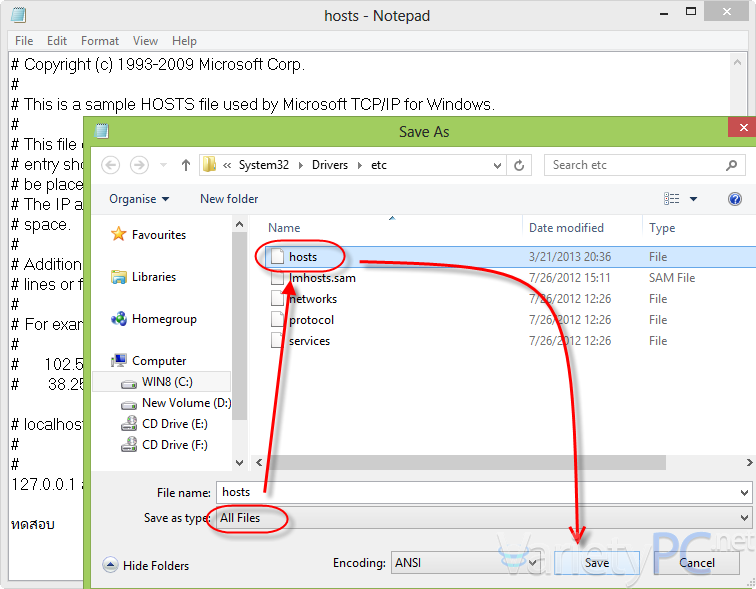Expand the Save as type dropdown
Viewport: 756px width, 589px height.
point(743,518)
